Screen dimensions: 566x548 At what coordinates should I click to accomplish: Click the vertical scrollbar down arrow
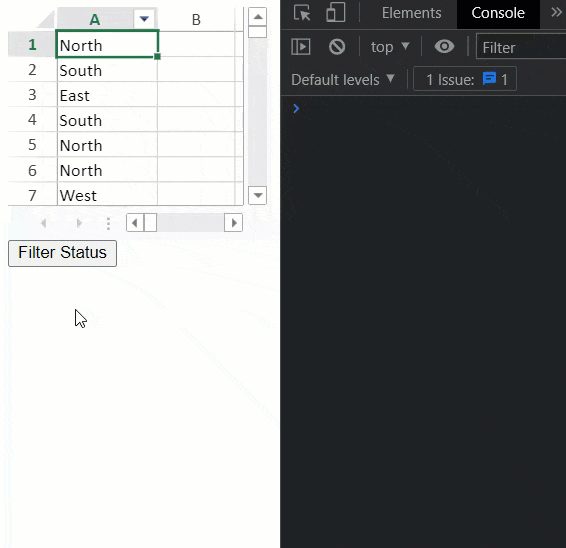pyautogui.click(x=258, y=195)
